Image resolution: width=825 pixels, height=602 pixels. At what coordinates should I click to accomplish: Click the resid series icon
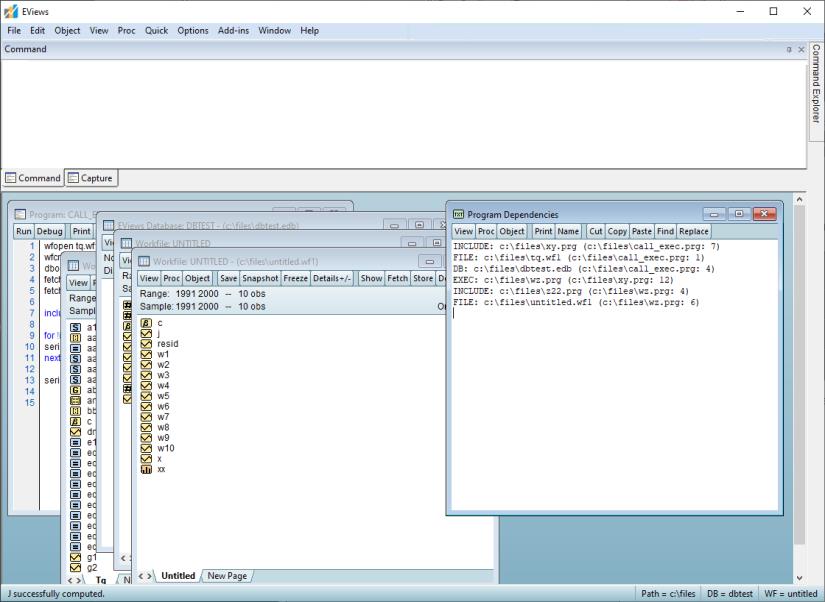[146, 344]
